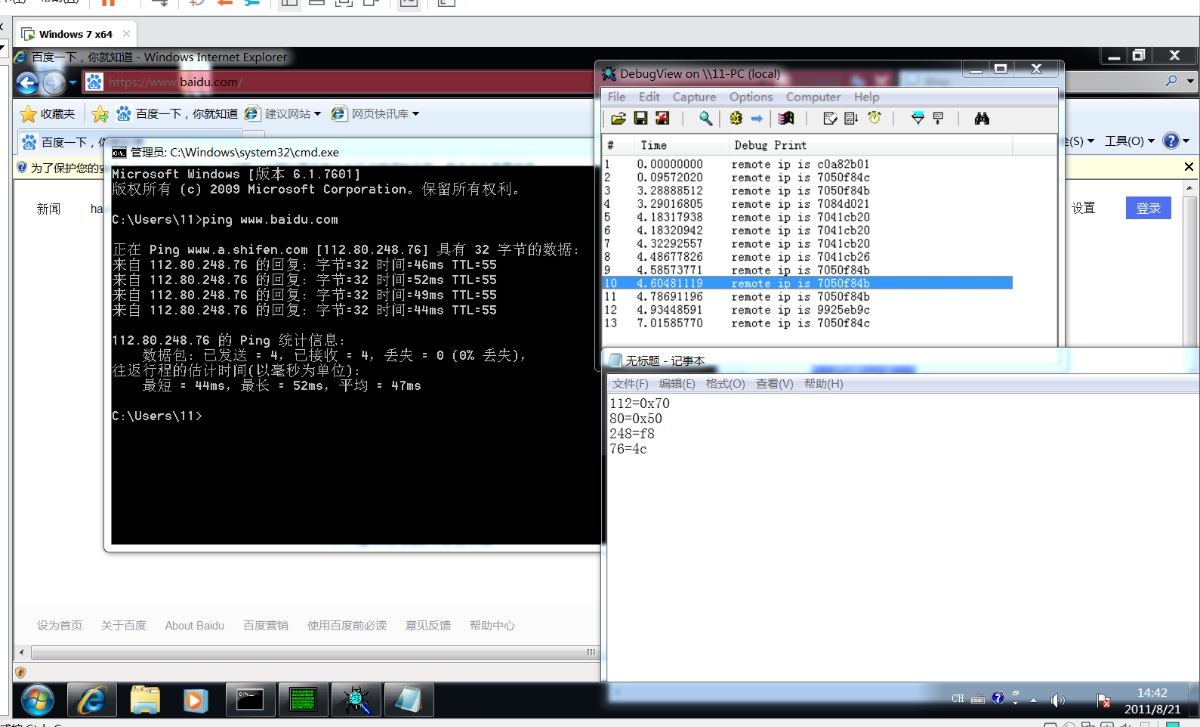
Task: Click the History depth icon in DebugView
Action: [938, 119]
